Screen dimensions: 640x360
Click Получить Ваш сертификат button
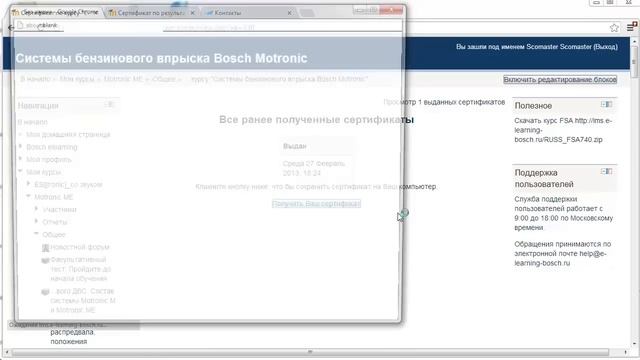316,204
